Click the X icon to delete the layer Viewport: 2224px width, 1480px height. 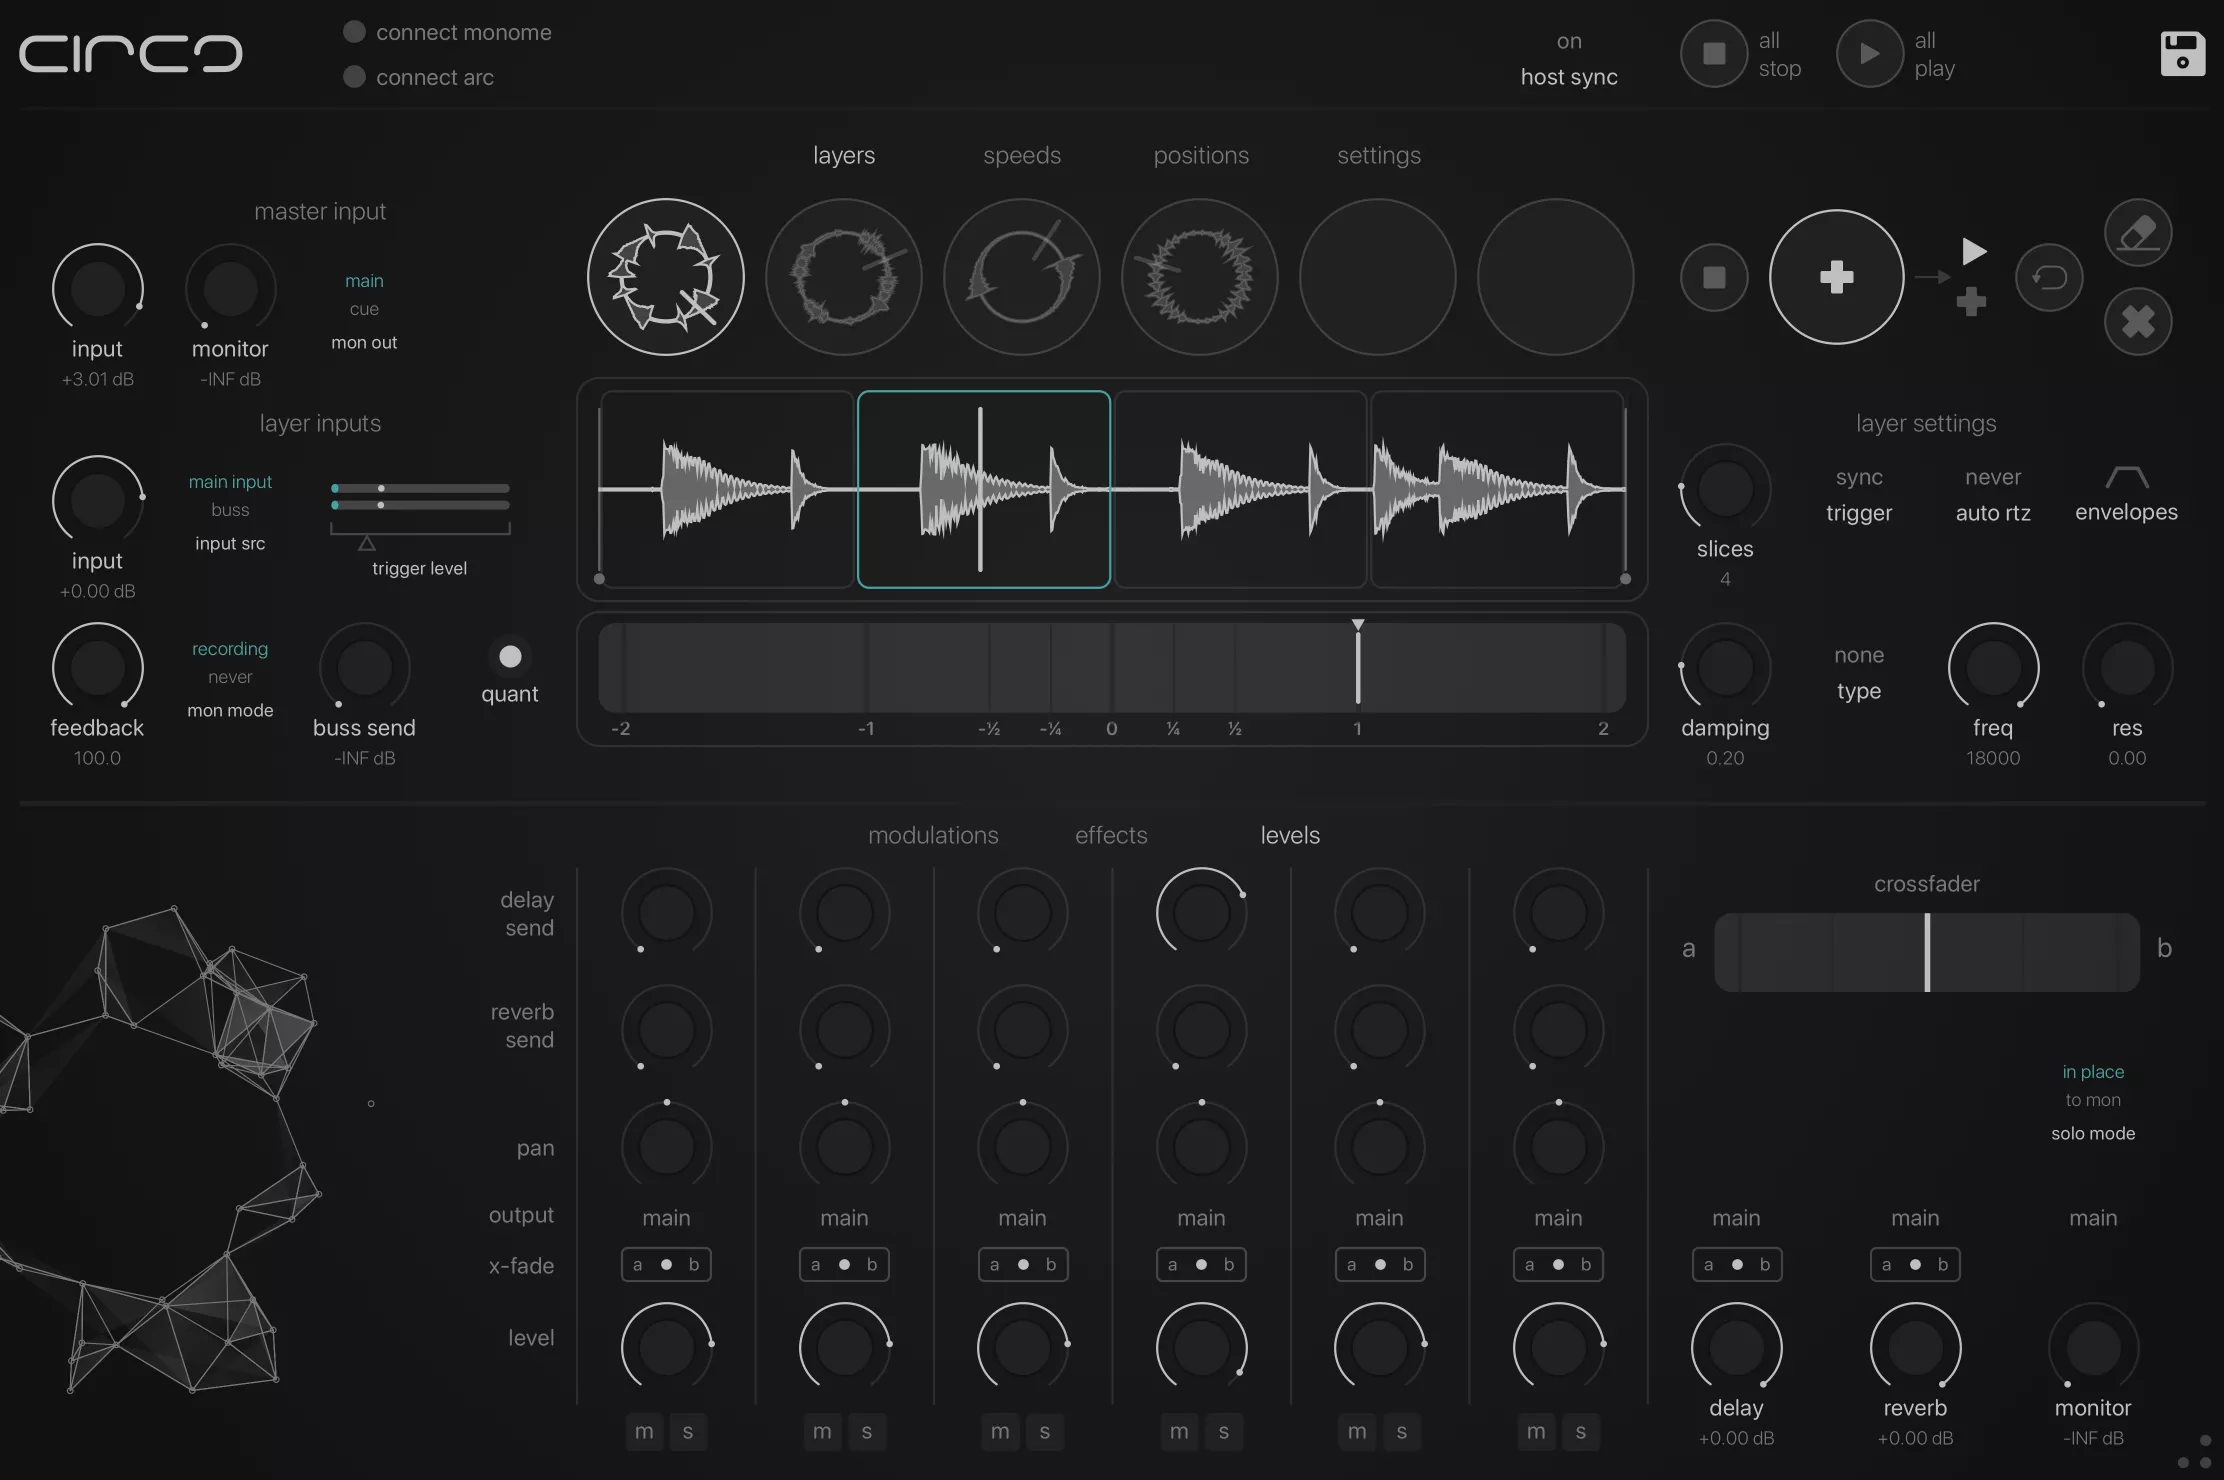point(2137,321)
